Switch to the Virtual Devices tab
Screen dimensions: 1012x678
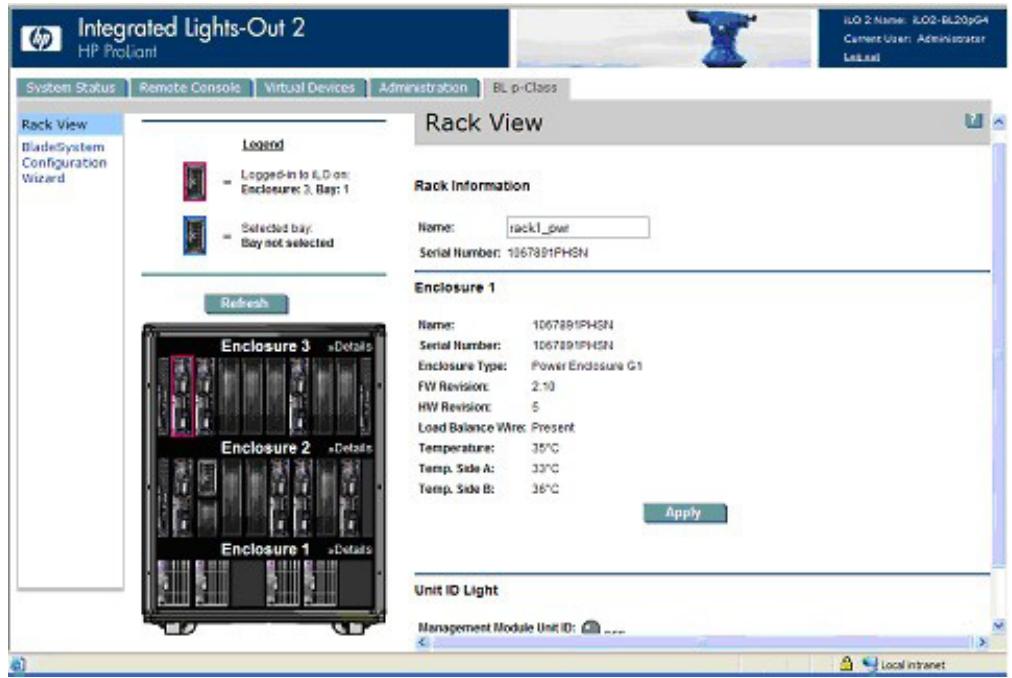point(310,88)
